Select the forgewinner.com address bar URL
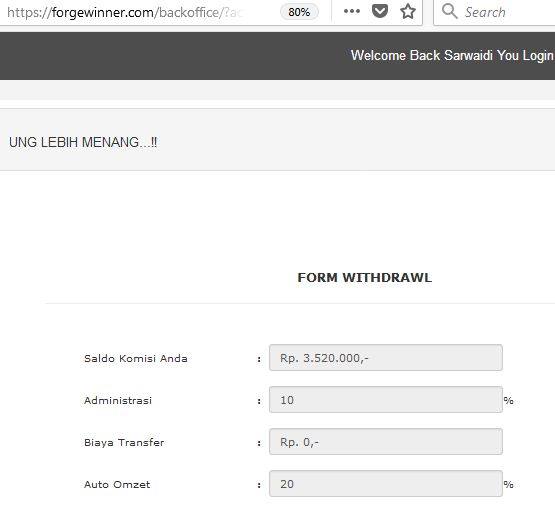The width and height of the screenshot is (555, 507). 125,12
